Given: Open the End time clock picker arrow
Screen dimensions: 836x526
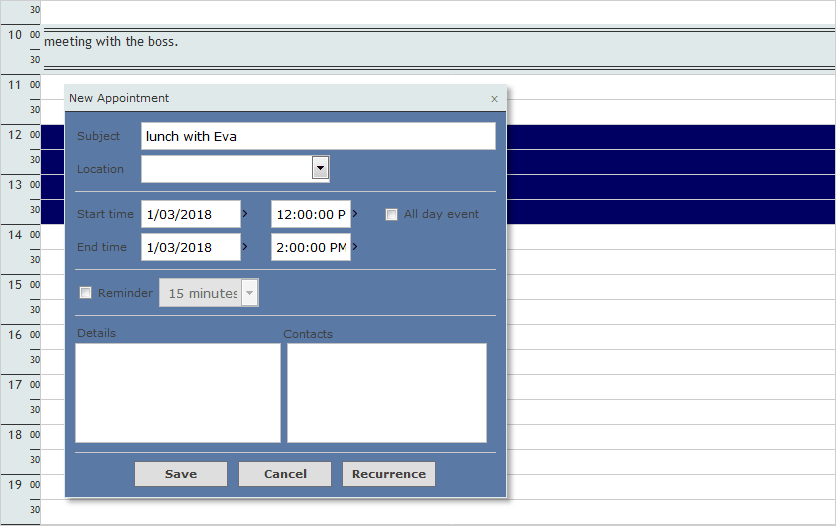Looking at the screenshot, I should (x=355, y=247).
